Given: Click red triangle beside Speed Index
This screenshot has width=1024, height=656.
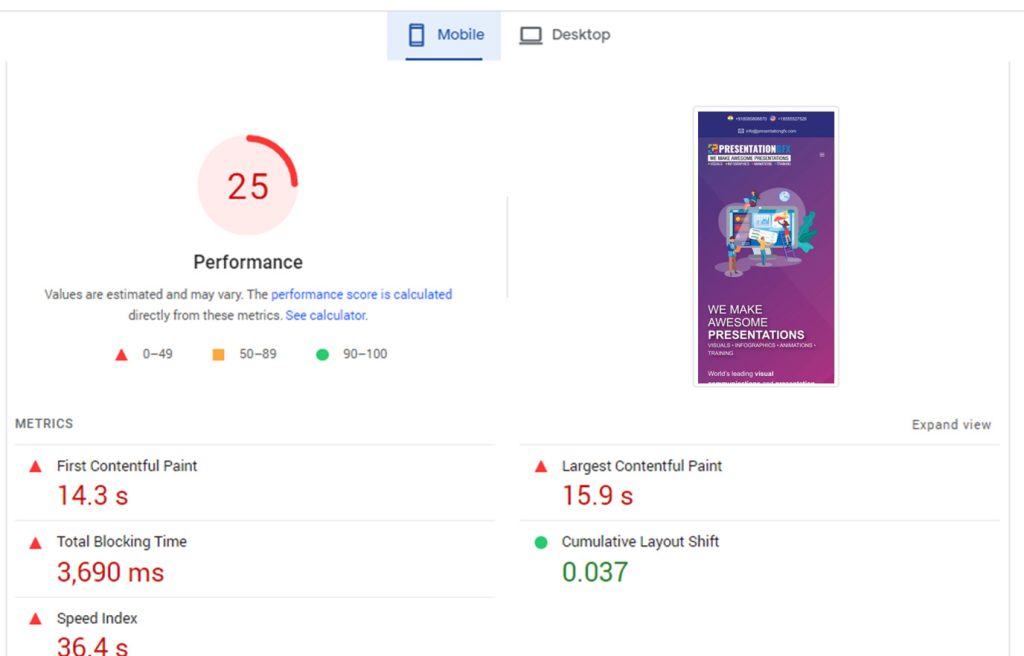Looking at the screenshot, I should click(35, 619).
